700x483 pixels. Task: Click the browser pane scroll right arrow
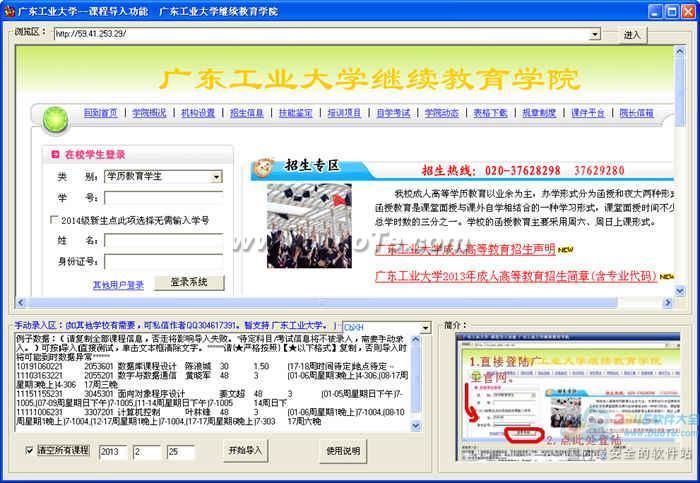(x=668, y=303)
